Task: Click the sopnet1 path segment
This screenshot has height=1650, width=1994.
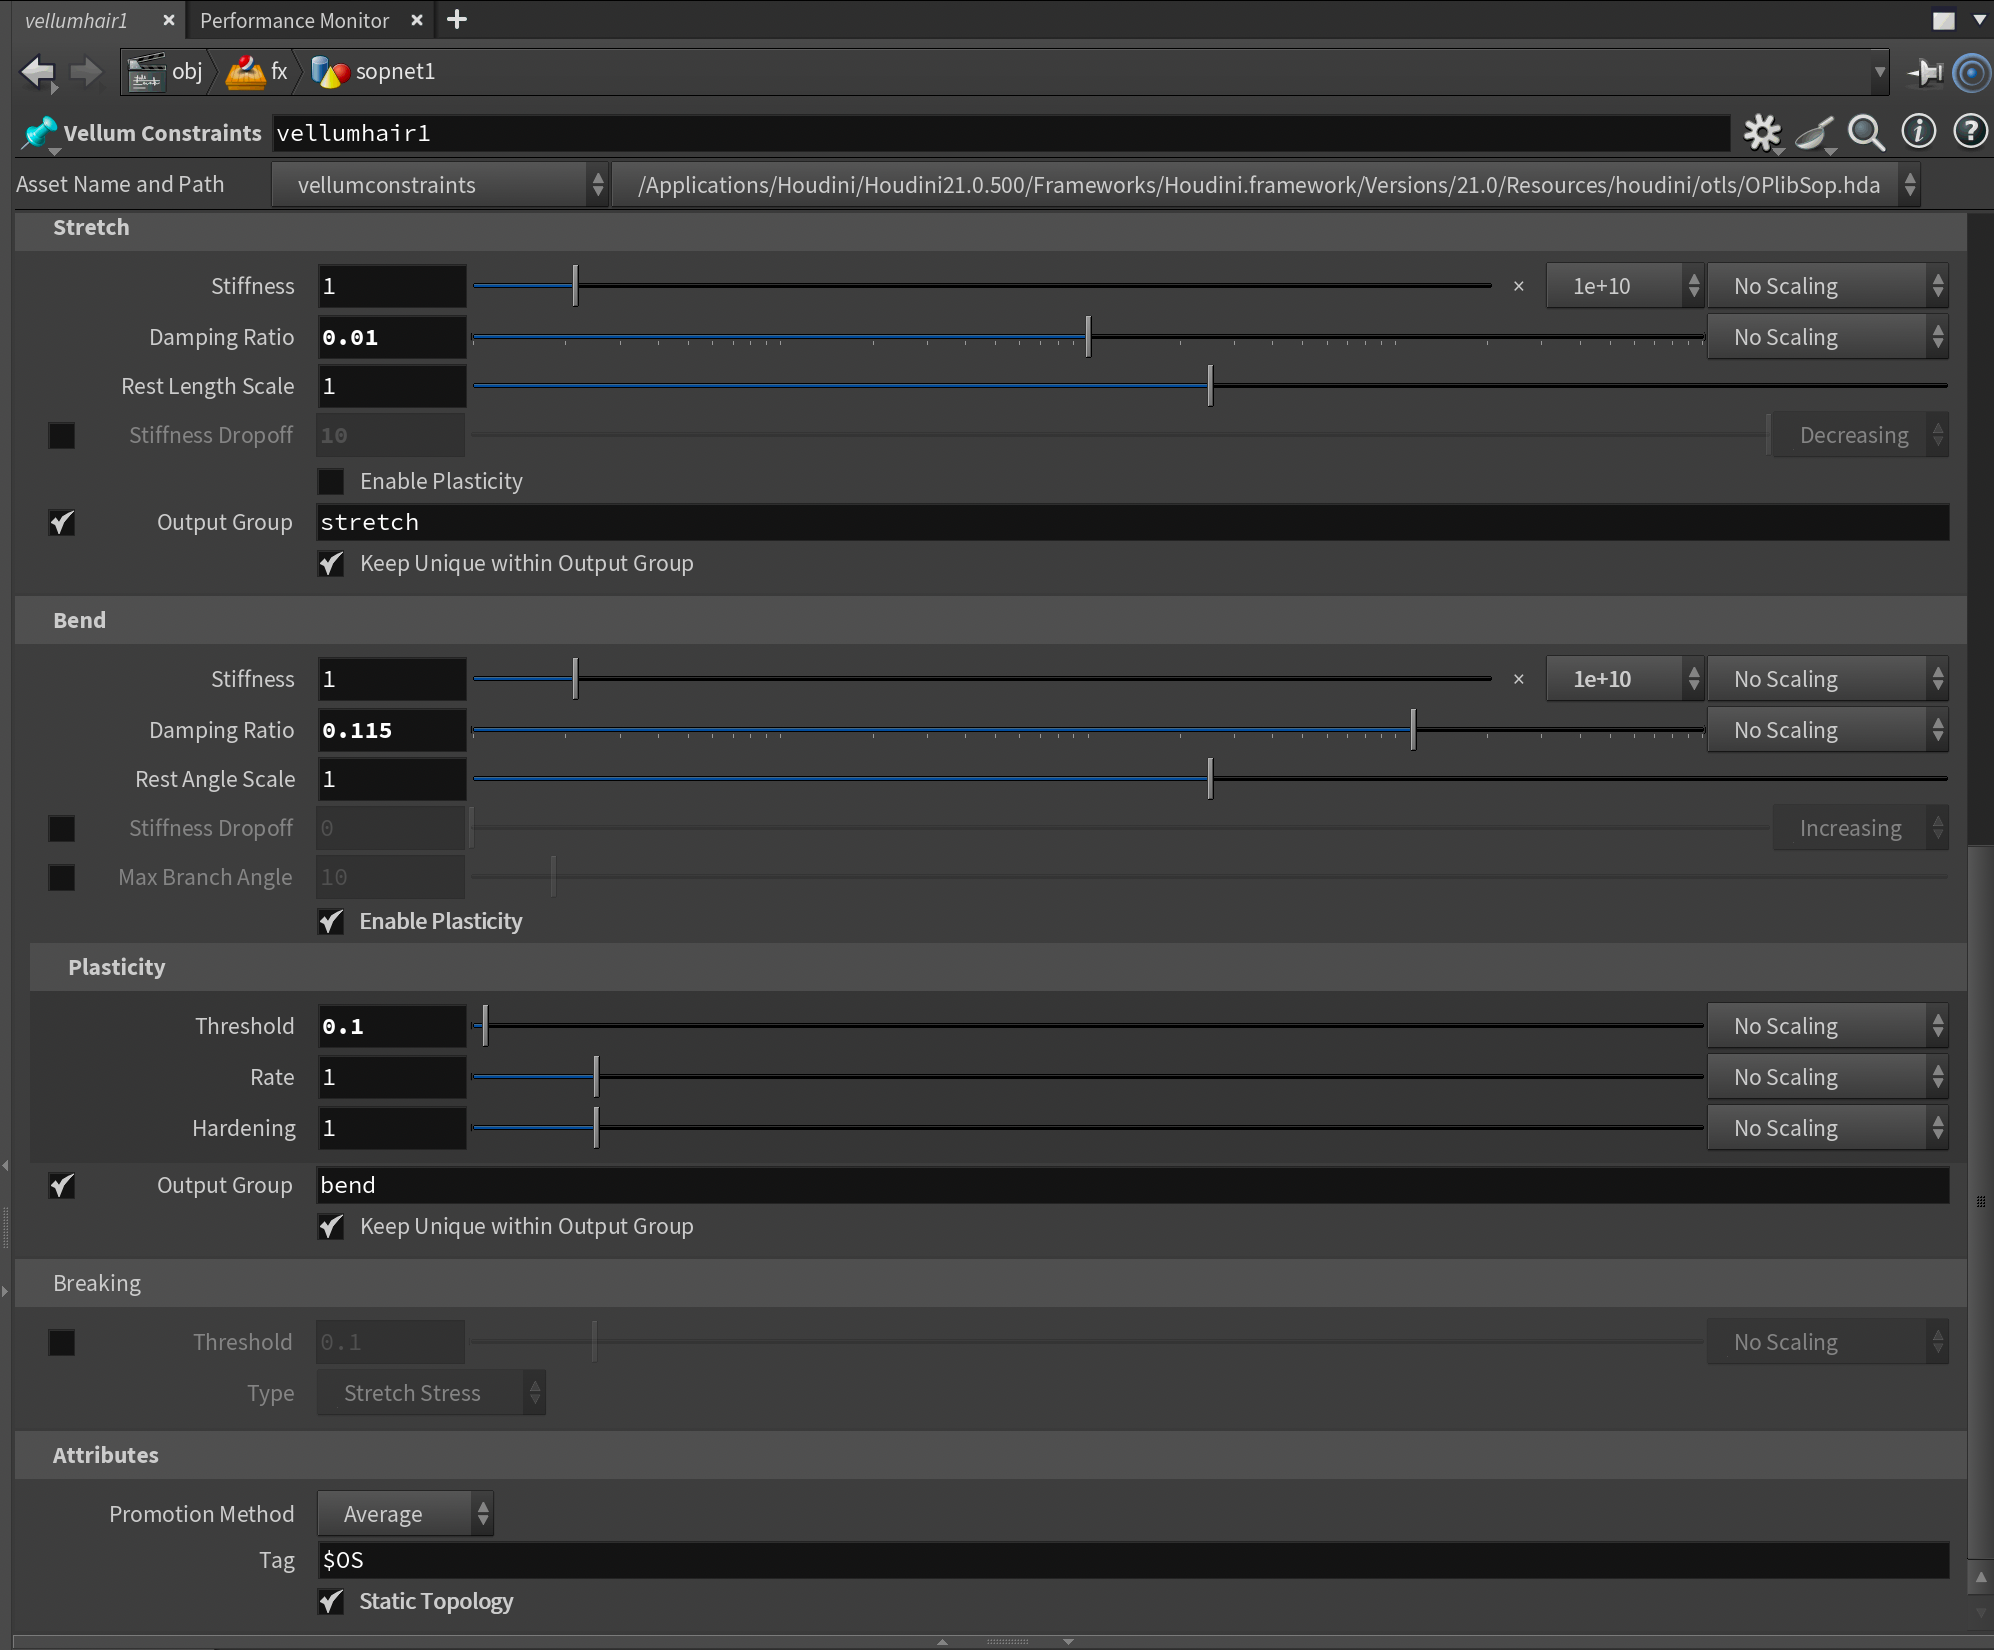Action: 394,72
